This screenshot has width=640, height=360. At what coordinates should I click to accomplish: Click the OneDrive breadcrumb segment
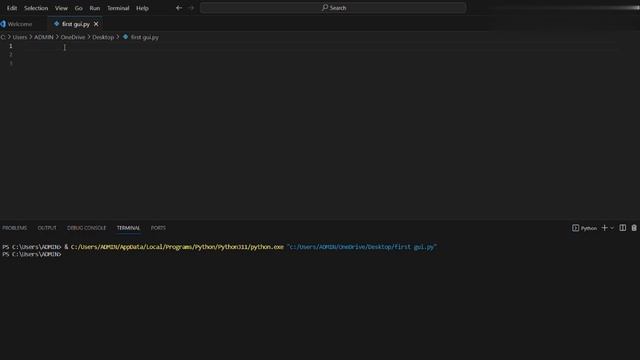tap(73, 37)
